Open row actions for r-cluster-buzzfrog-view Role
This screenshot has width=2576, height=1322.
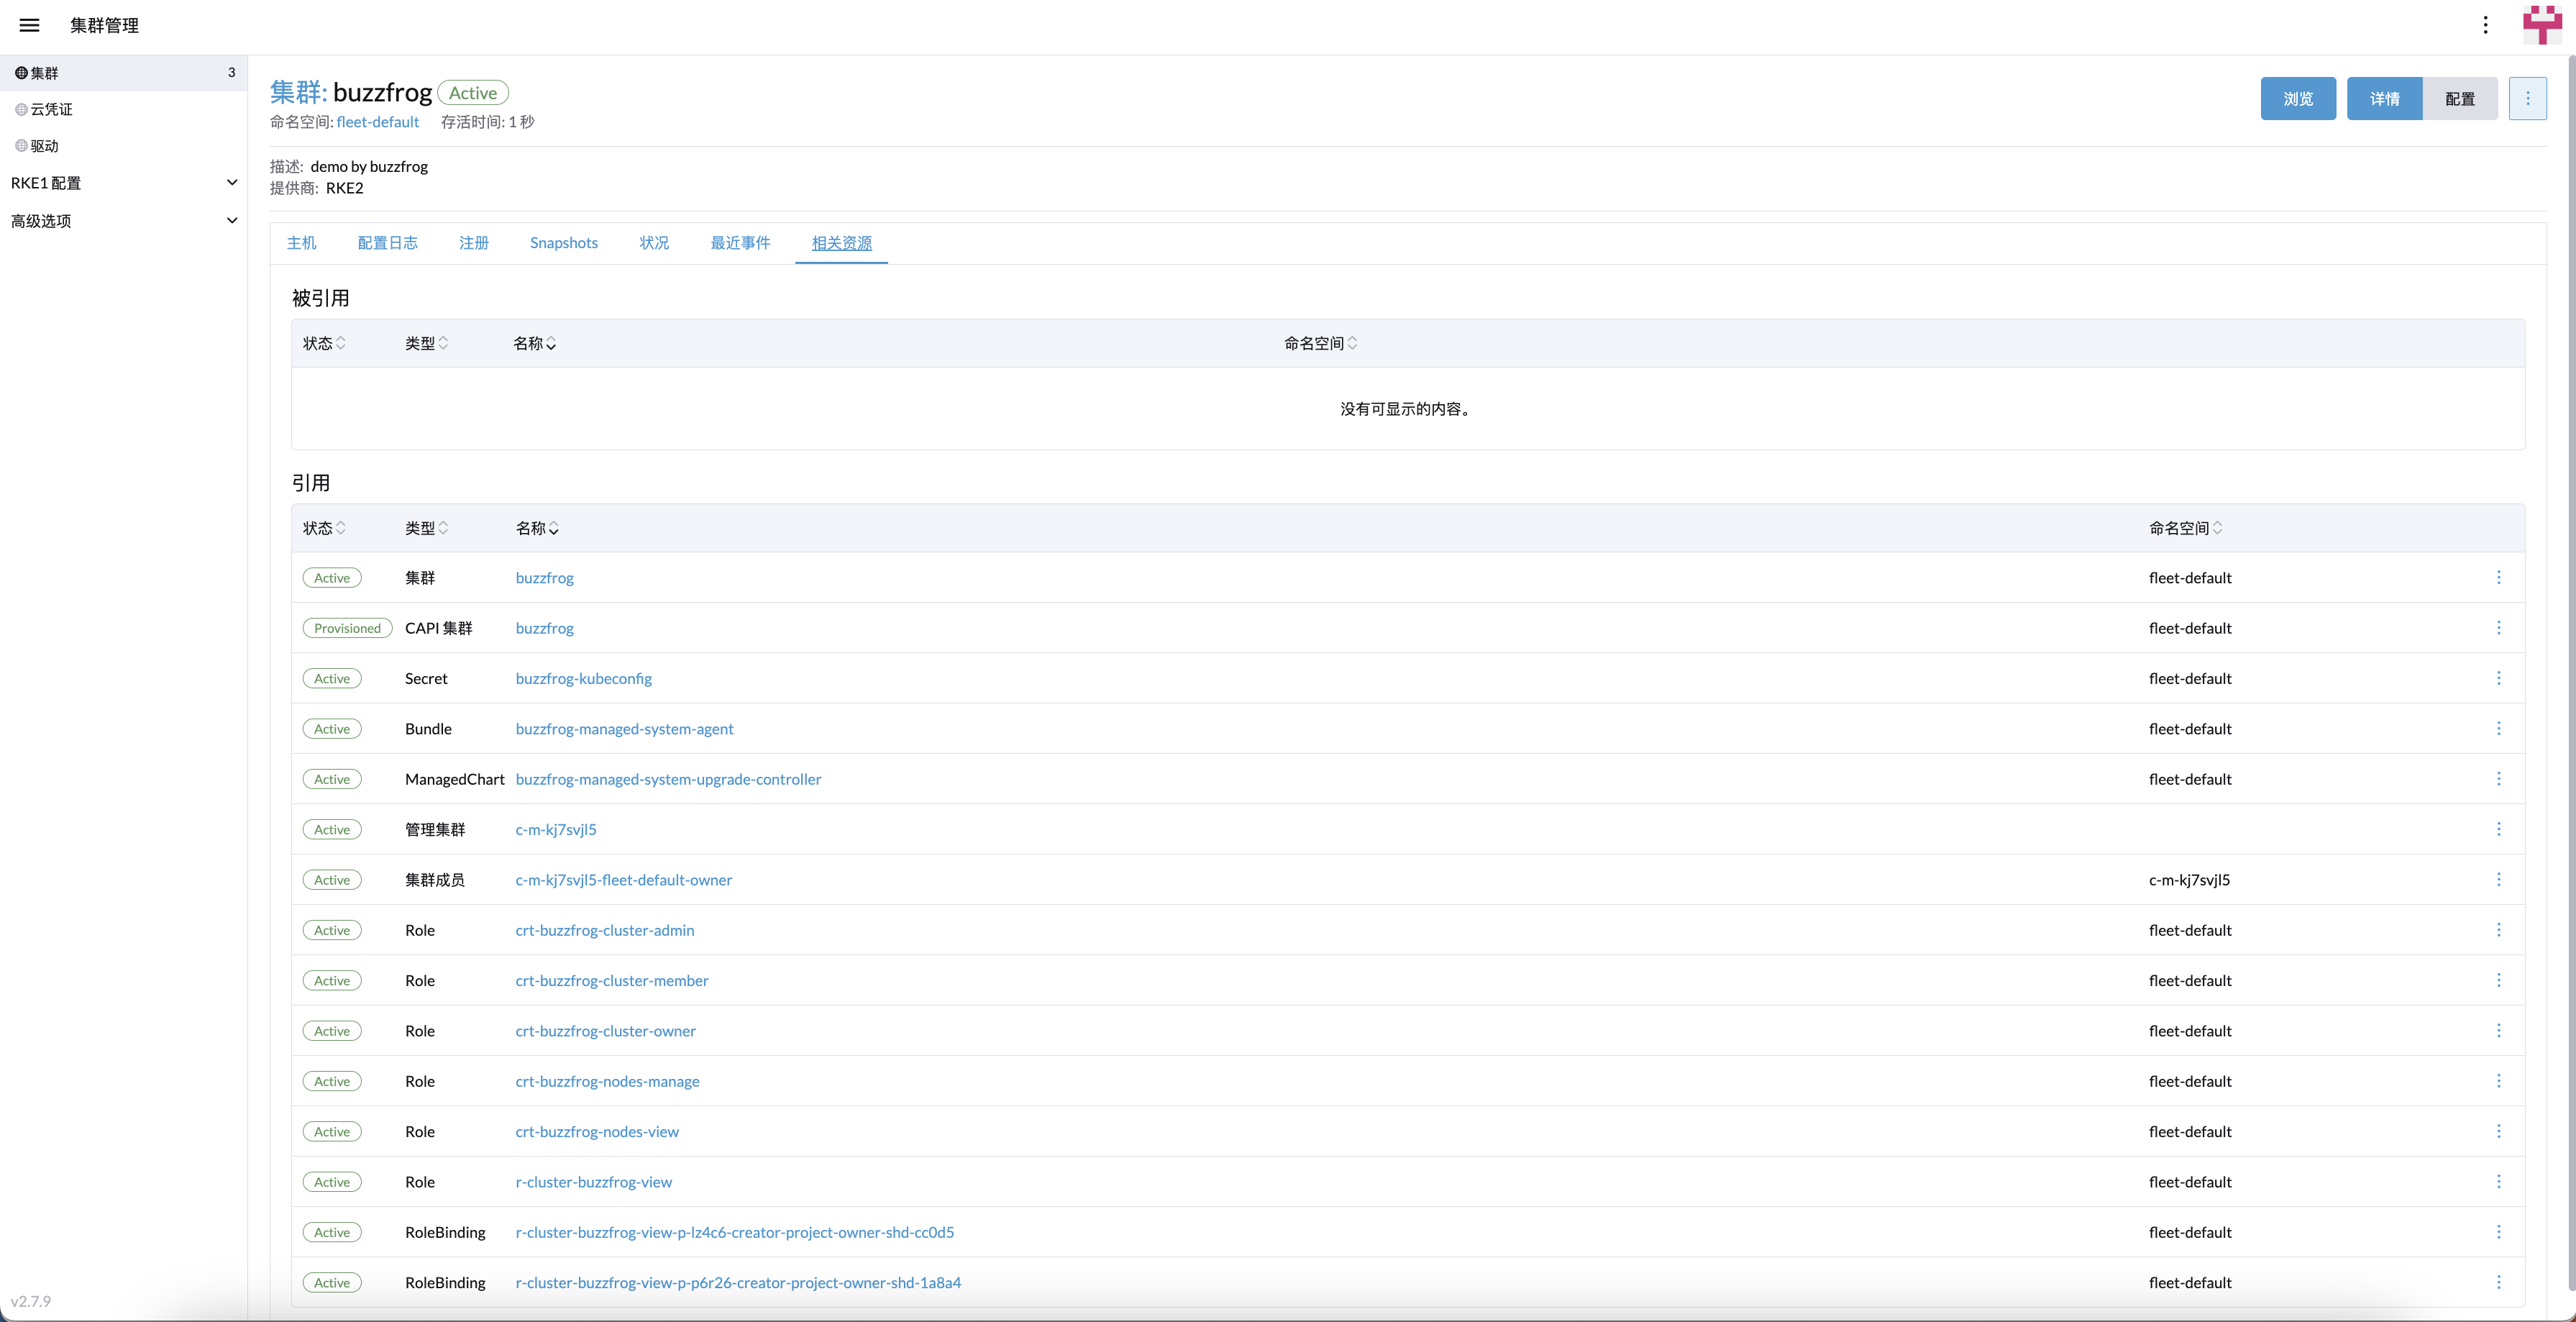click(x=2498, y=1182)
